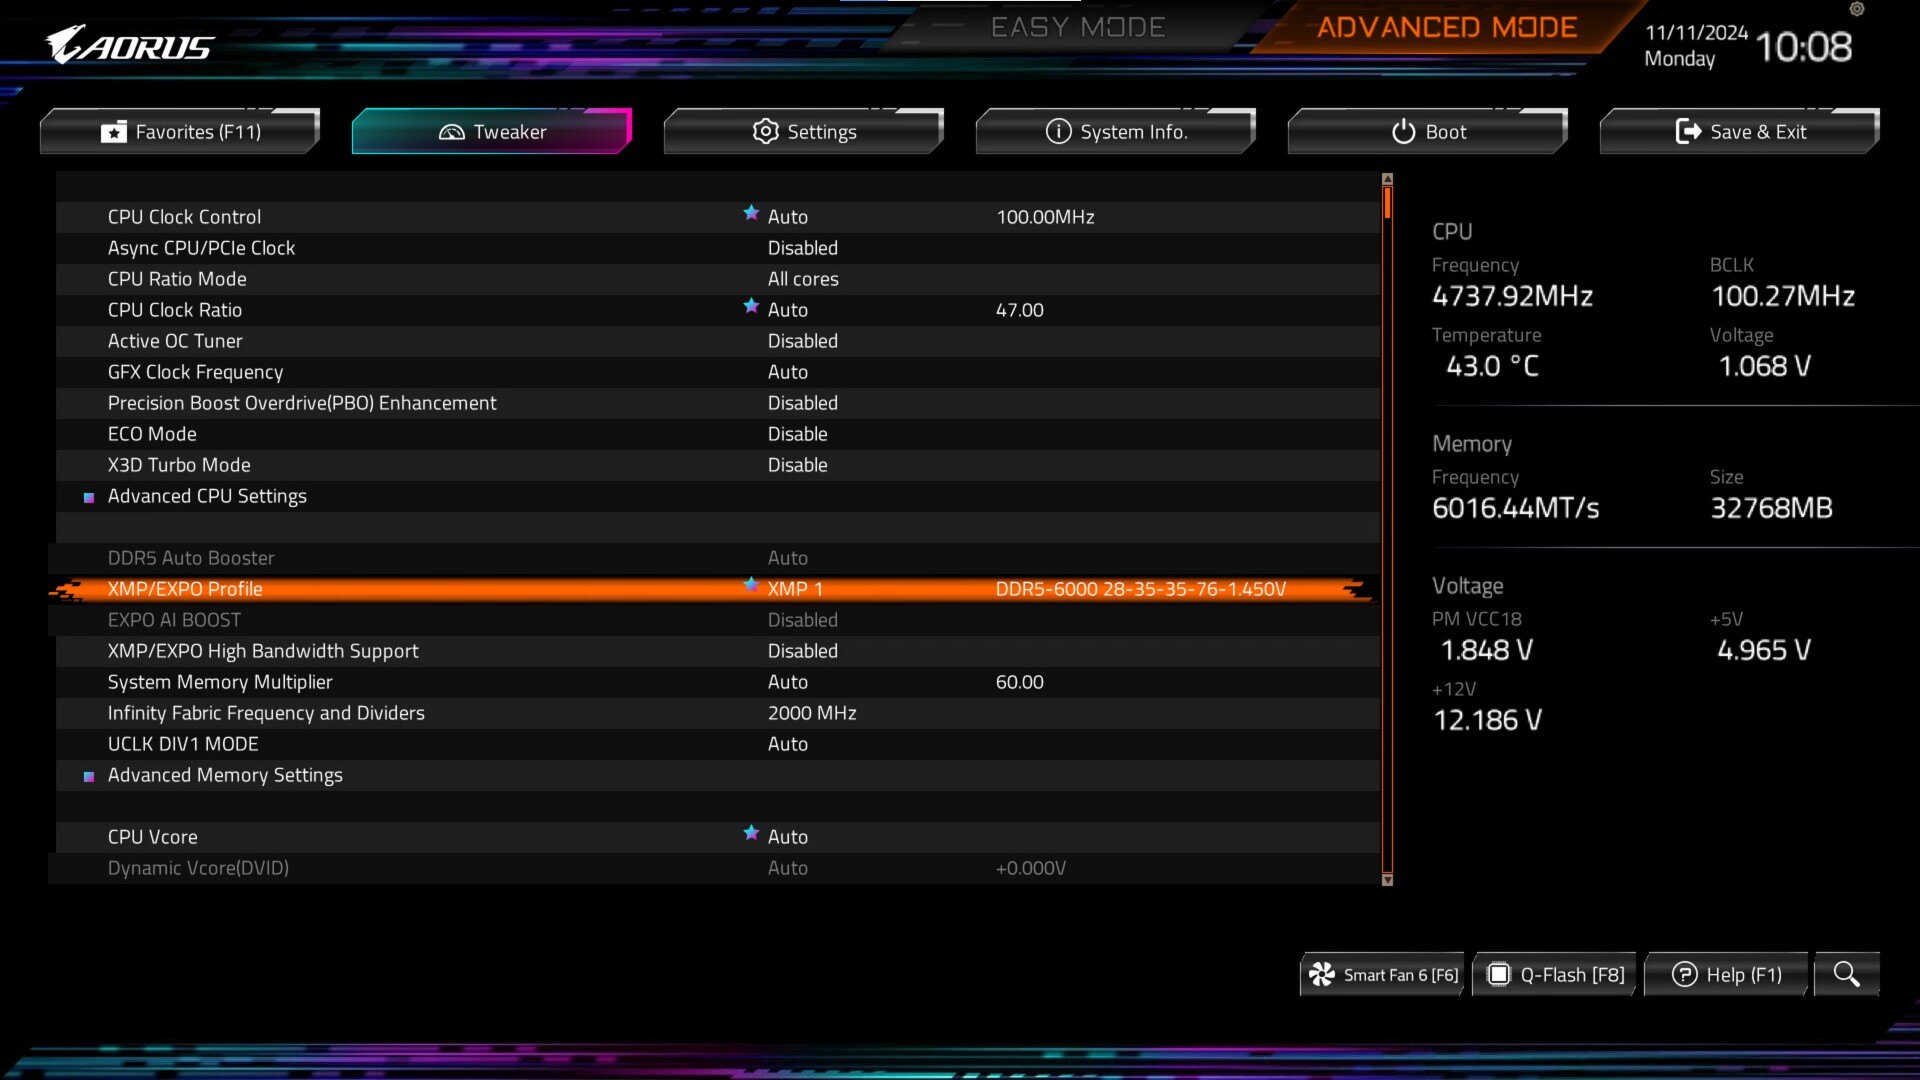The height and width of the screenshot is (1080, 1920).
Task: Expand Advanced Memory Settings submenu
Action: pos(225,775)
